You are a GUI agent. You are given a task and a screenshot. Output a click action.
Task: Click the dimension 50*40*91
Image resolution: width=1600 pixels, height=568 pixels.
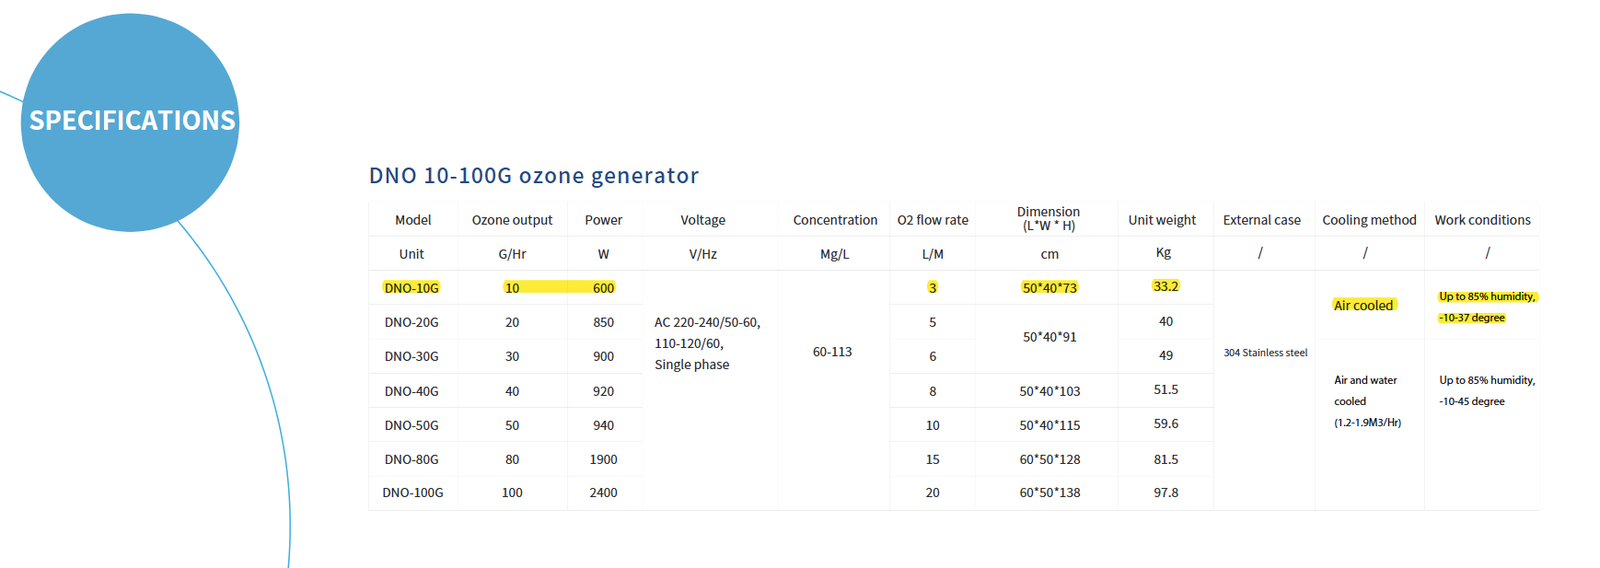point(1049,337)
